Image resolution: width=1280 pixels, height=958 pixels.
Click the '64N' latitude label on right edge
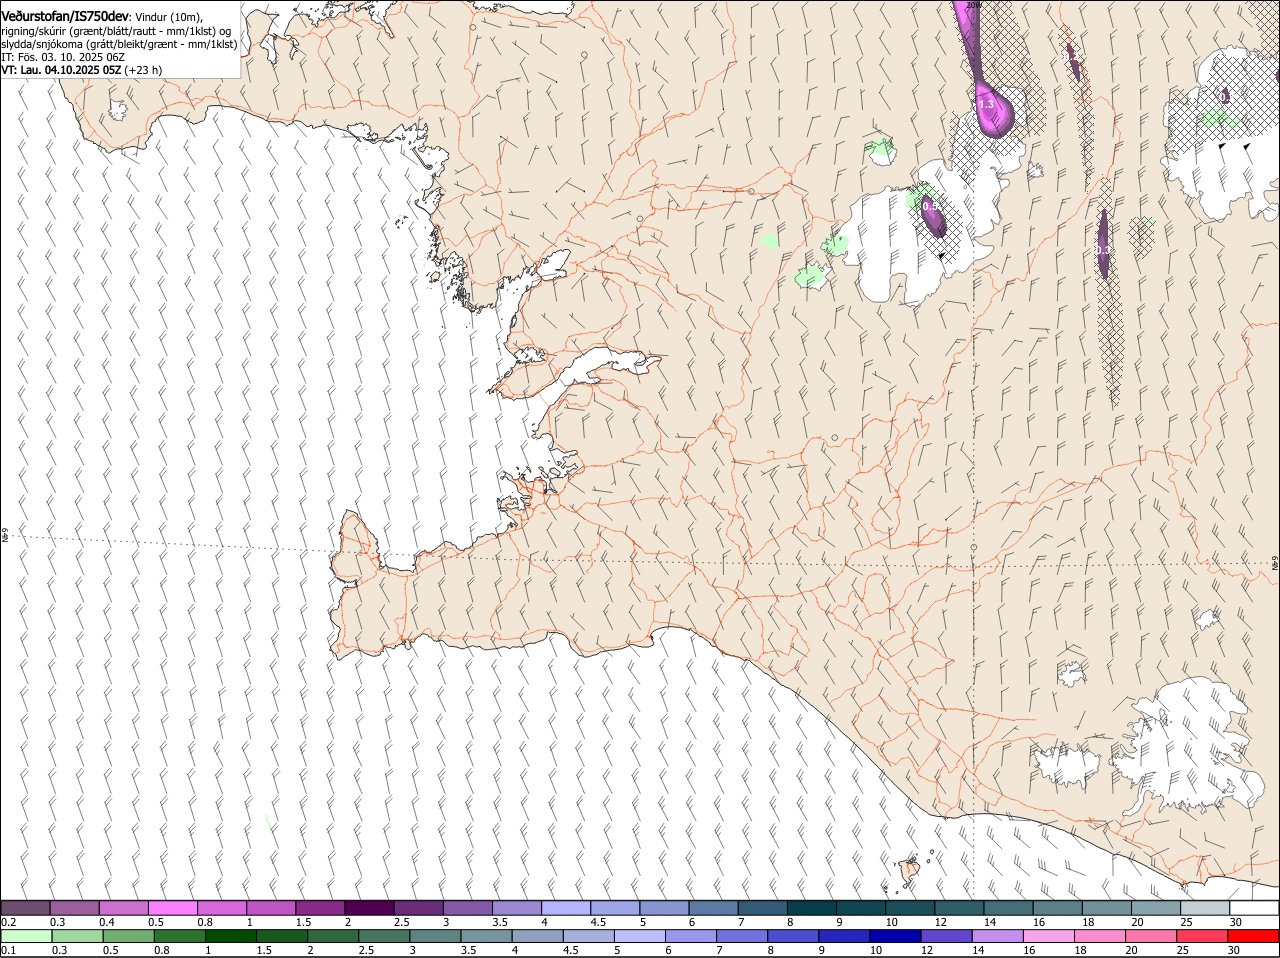[x=1274, y=565]
